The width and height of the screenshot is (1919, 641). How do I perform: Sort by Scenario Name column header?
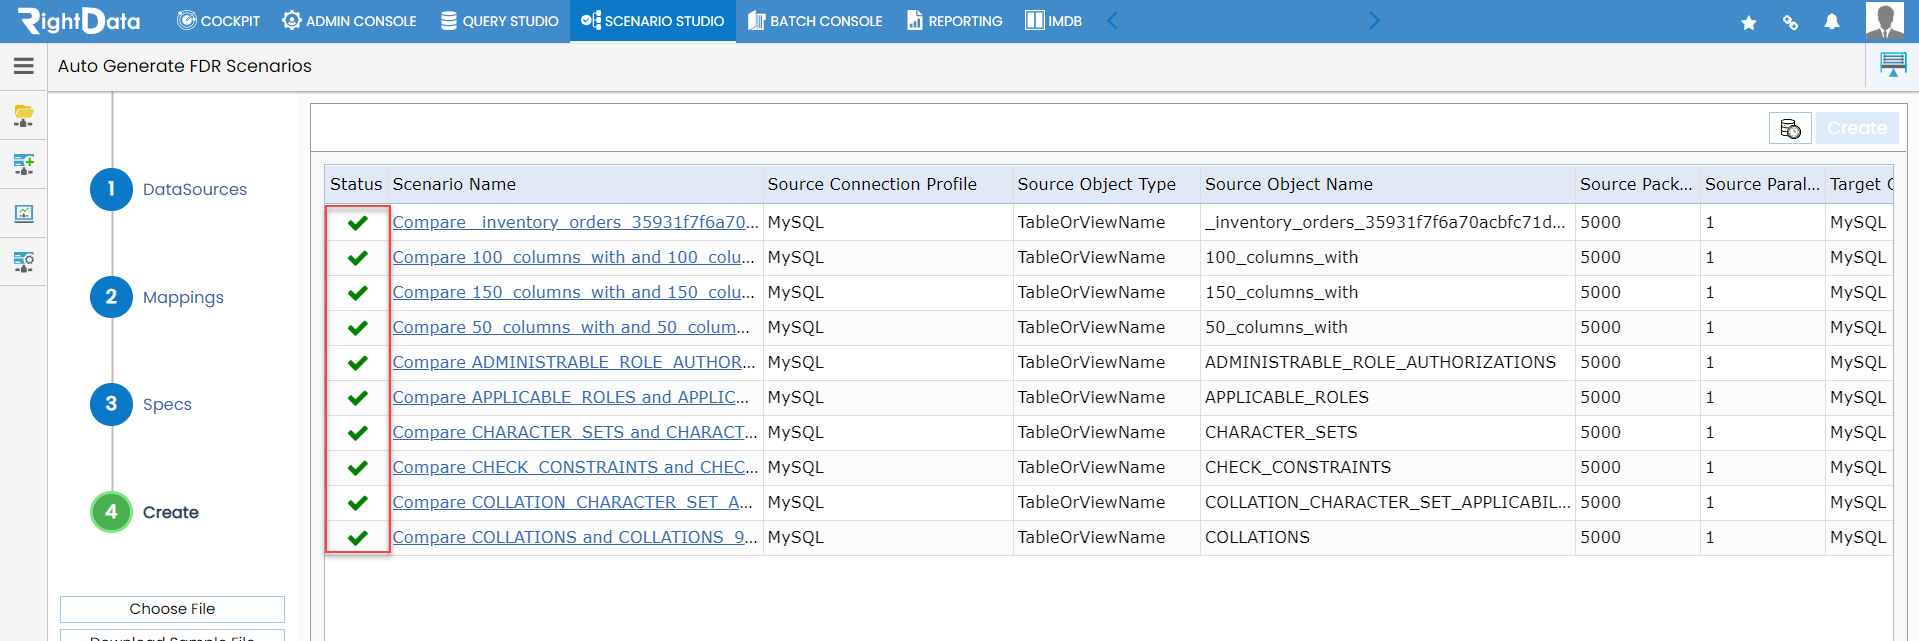pyautogui.click(x=575, y=184)
